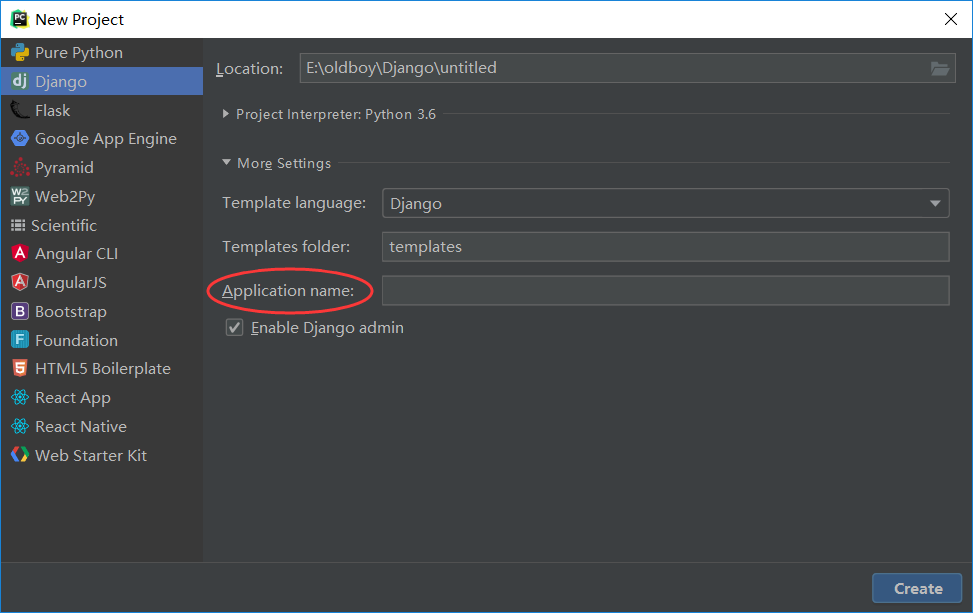973x613 pixels.
Task: Open the Template language dropdown
Action: pyautogui.click(x=665, y=204)
